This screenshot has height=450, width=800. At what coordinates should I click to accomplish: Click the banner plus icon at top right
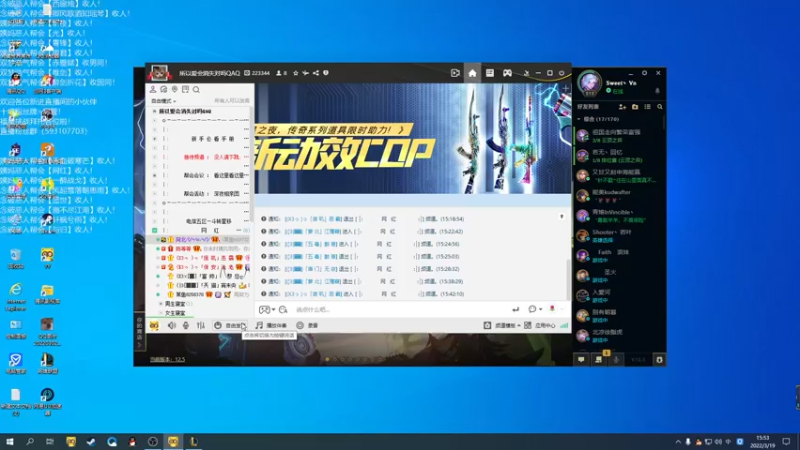click(x=565, y=89)
